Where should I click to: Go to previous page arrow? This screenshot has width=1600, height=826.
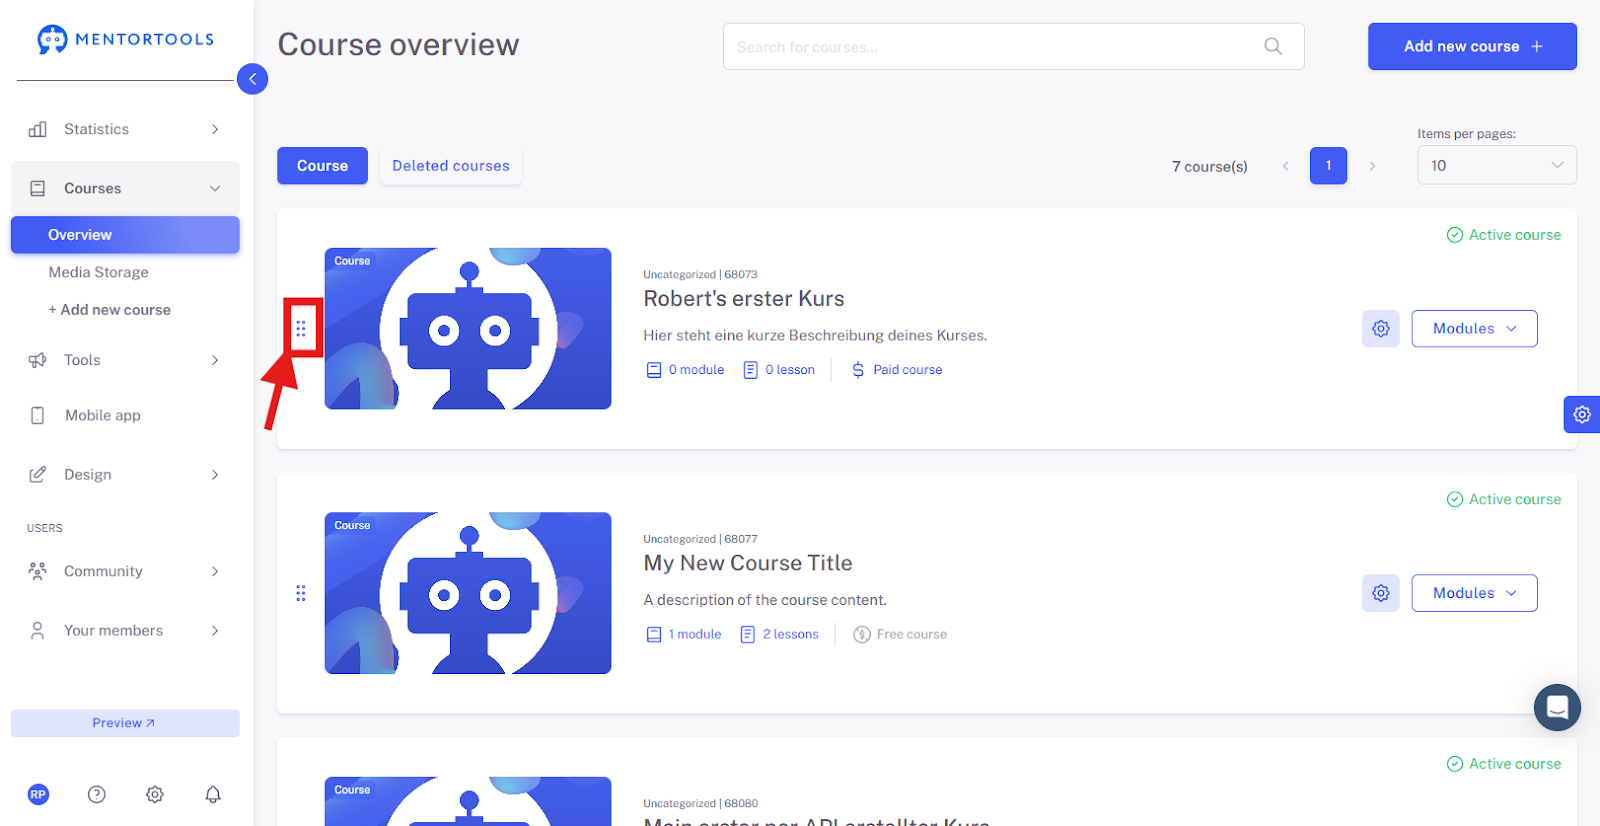tap(1285, 166)
